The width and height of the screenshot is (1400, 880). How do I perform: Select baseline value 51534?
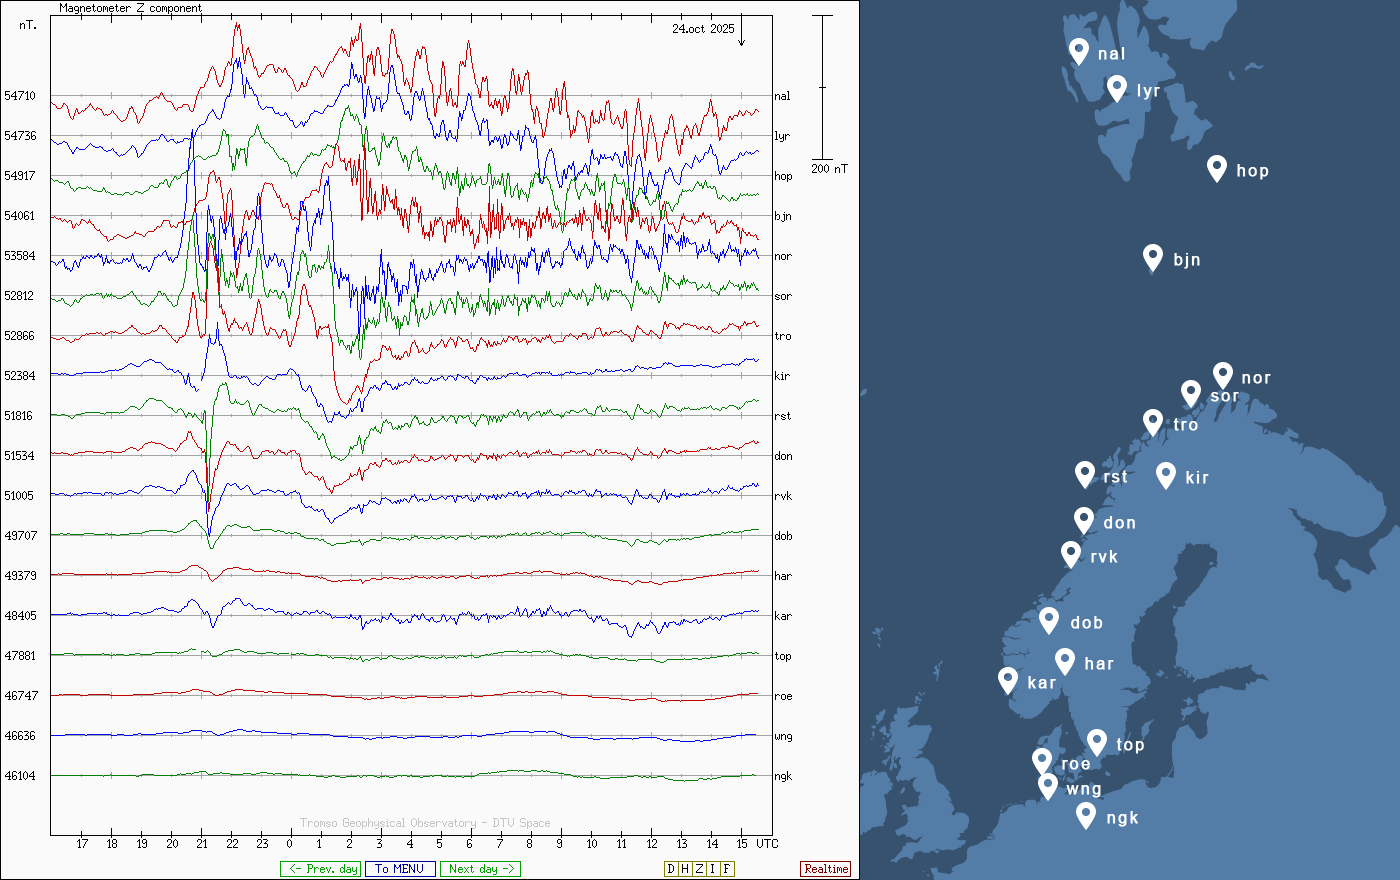tap(19, 456)
